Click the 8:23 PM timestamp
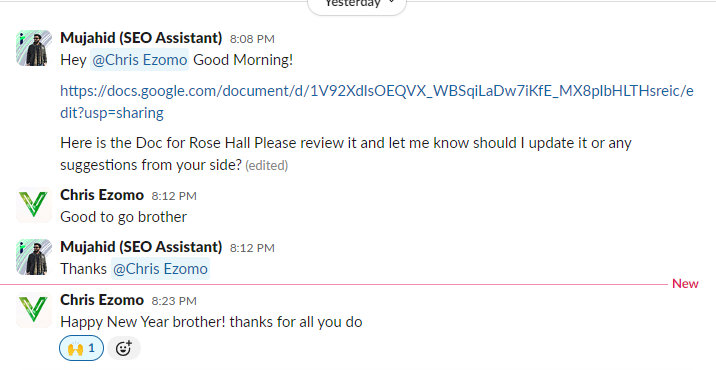 pyautogui.click(x=174, y=301)
